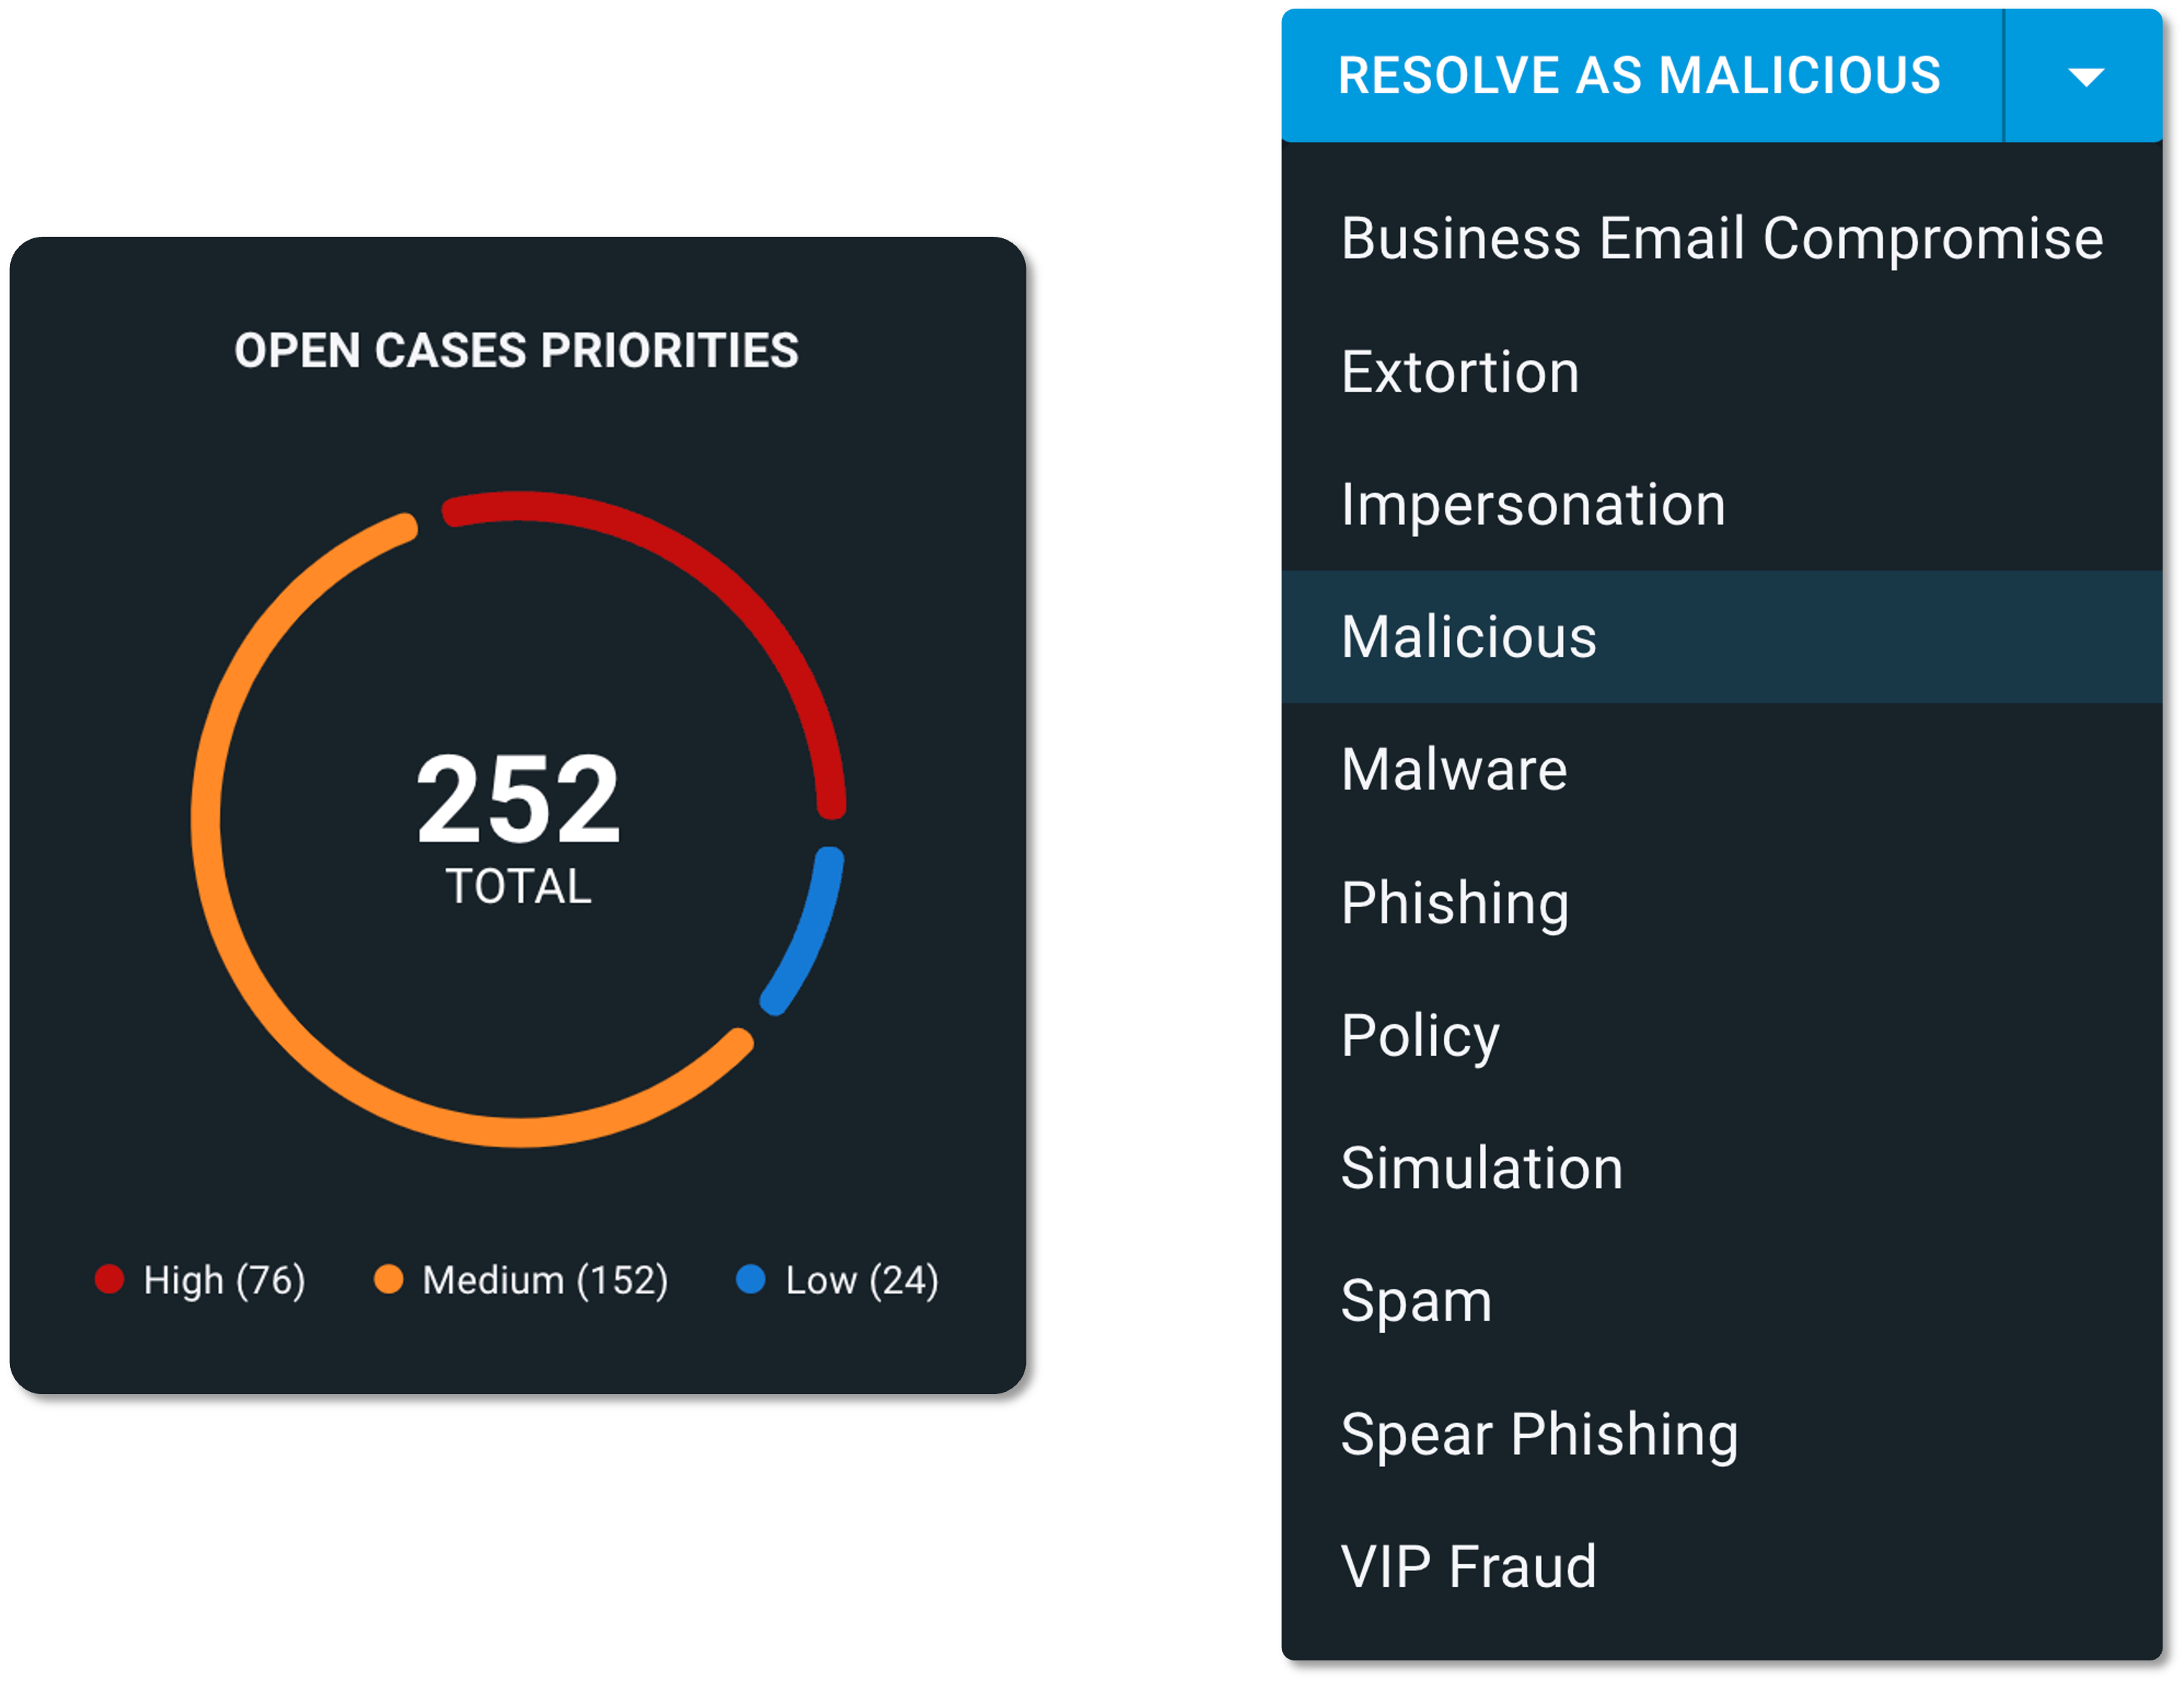The image size is (2184, 1682).
Task: Select Phishing from the dropdown list
Action: click(1722, 903)
